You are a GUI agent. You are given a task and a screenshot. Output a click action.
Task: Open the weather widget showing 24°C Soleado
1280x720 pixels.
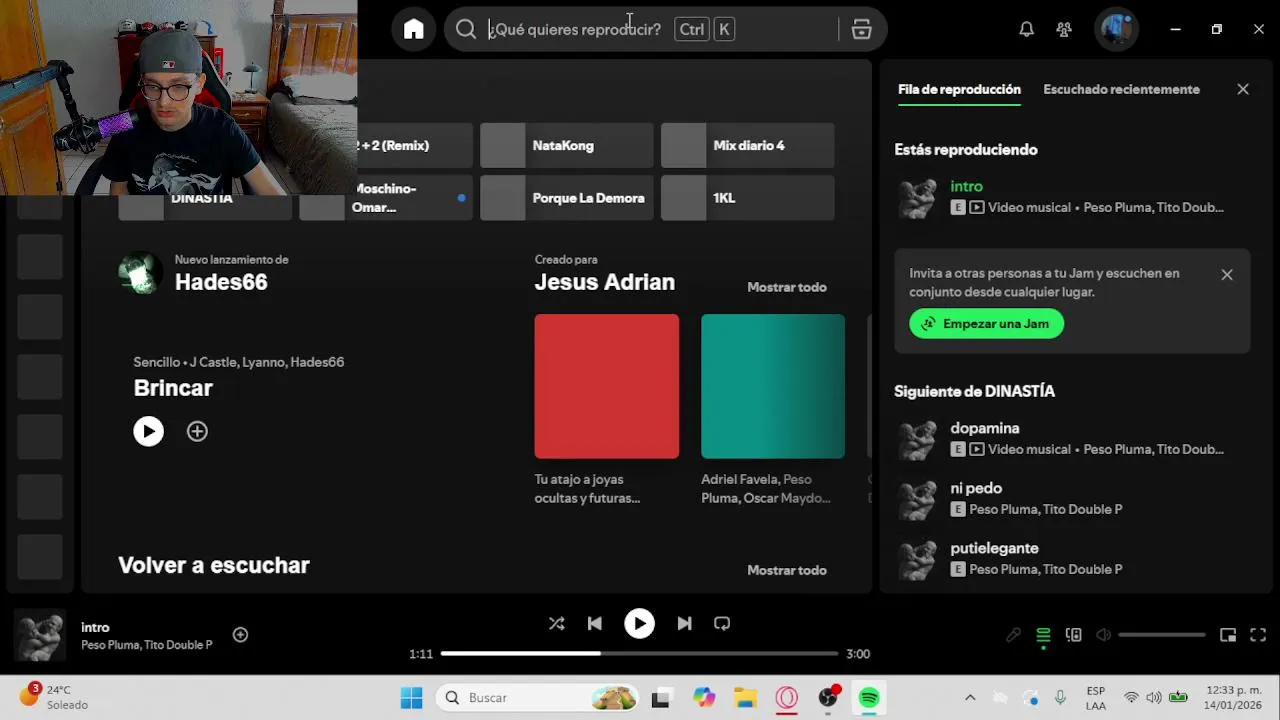tap(54, 697)
